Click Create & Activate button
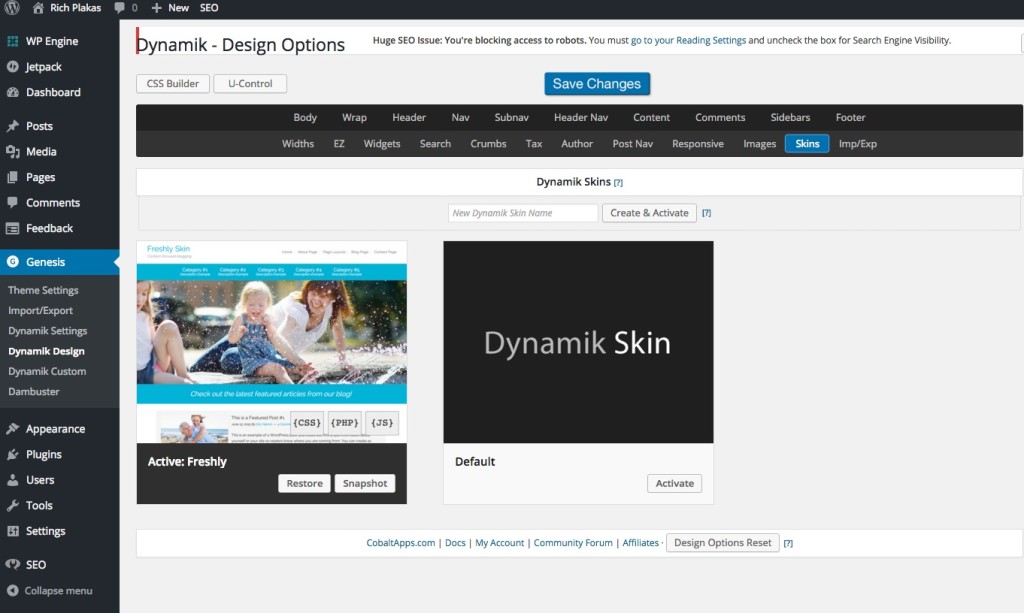This screenshot has height=613, width=1024. pos(649,213)
